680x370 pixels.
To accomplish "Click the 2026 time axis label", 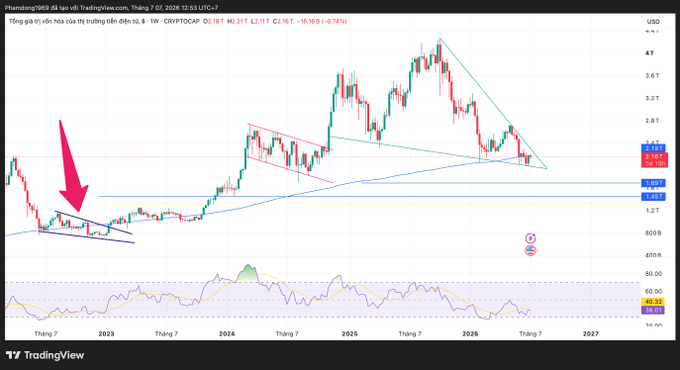I will click(470, 334).
